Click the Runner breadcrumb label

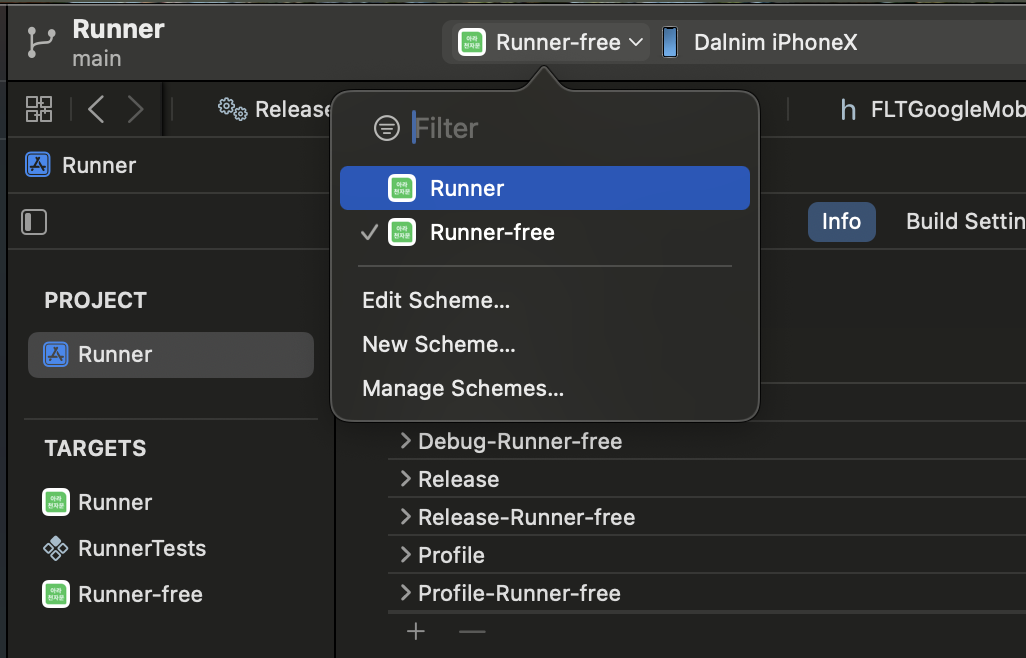pos(99,165)
